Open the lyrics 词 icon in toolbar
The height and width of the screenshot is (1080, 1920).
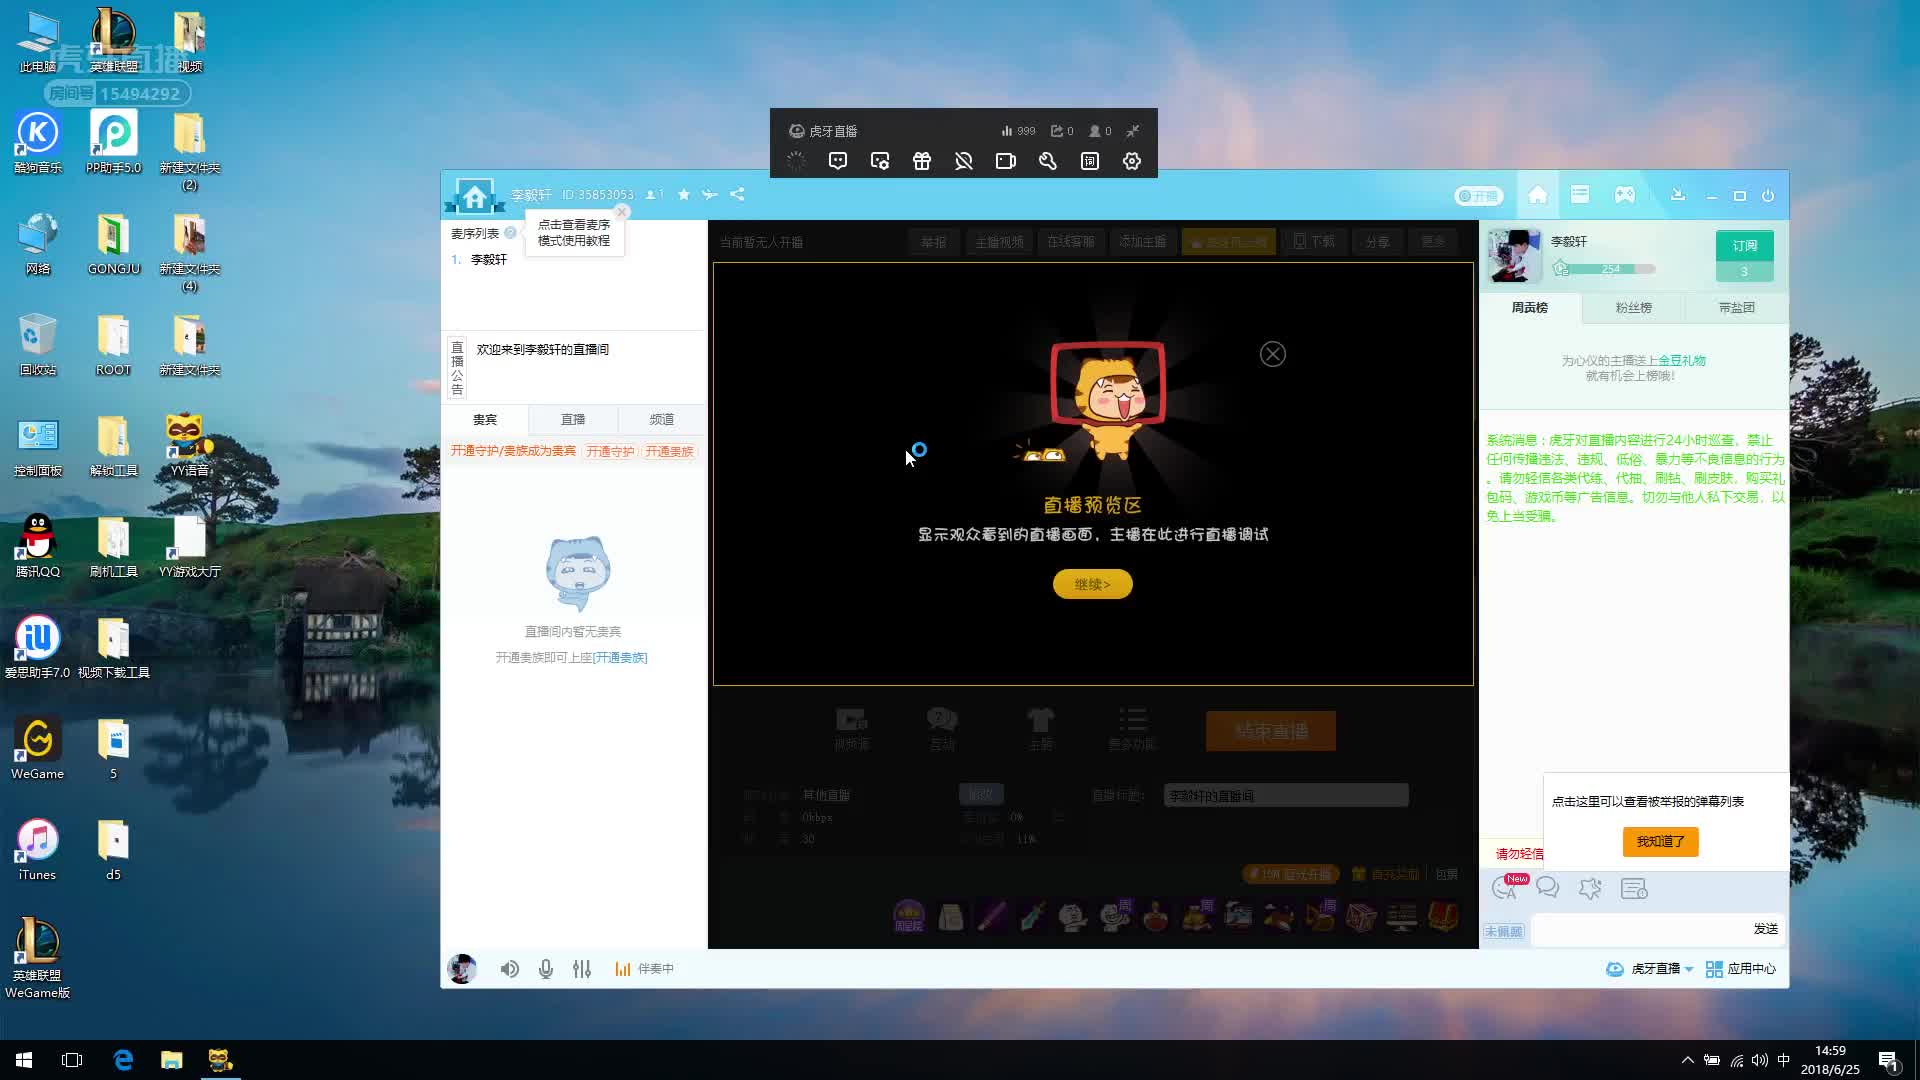1089,161
